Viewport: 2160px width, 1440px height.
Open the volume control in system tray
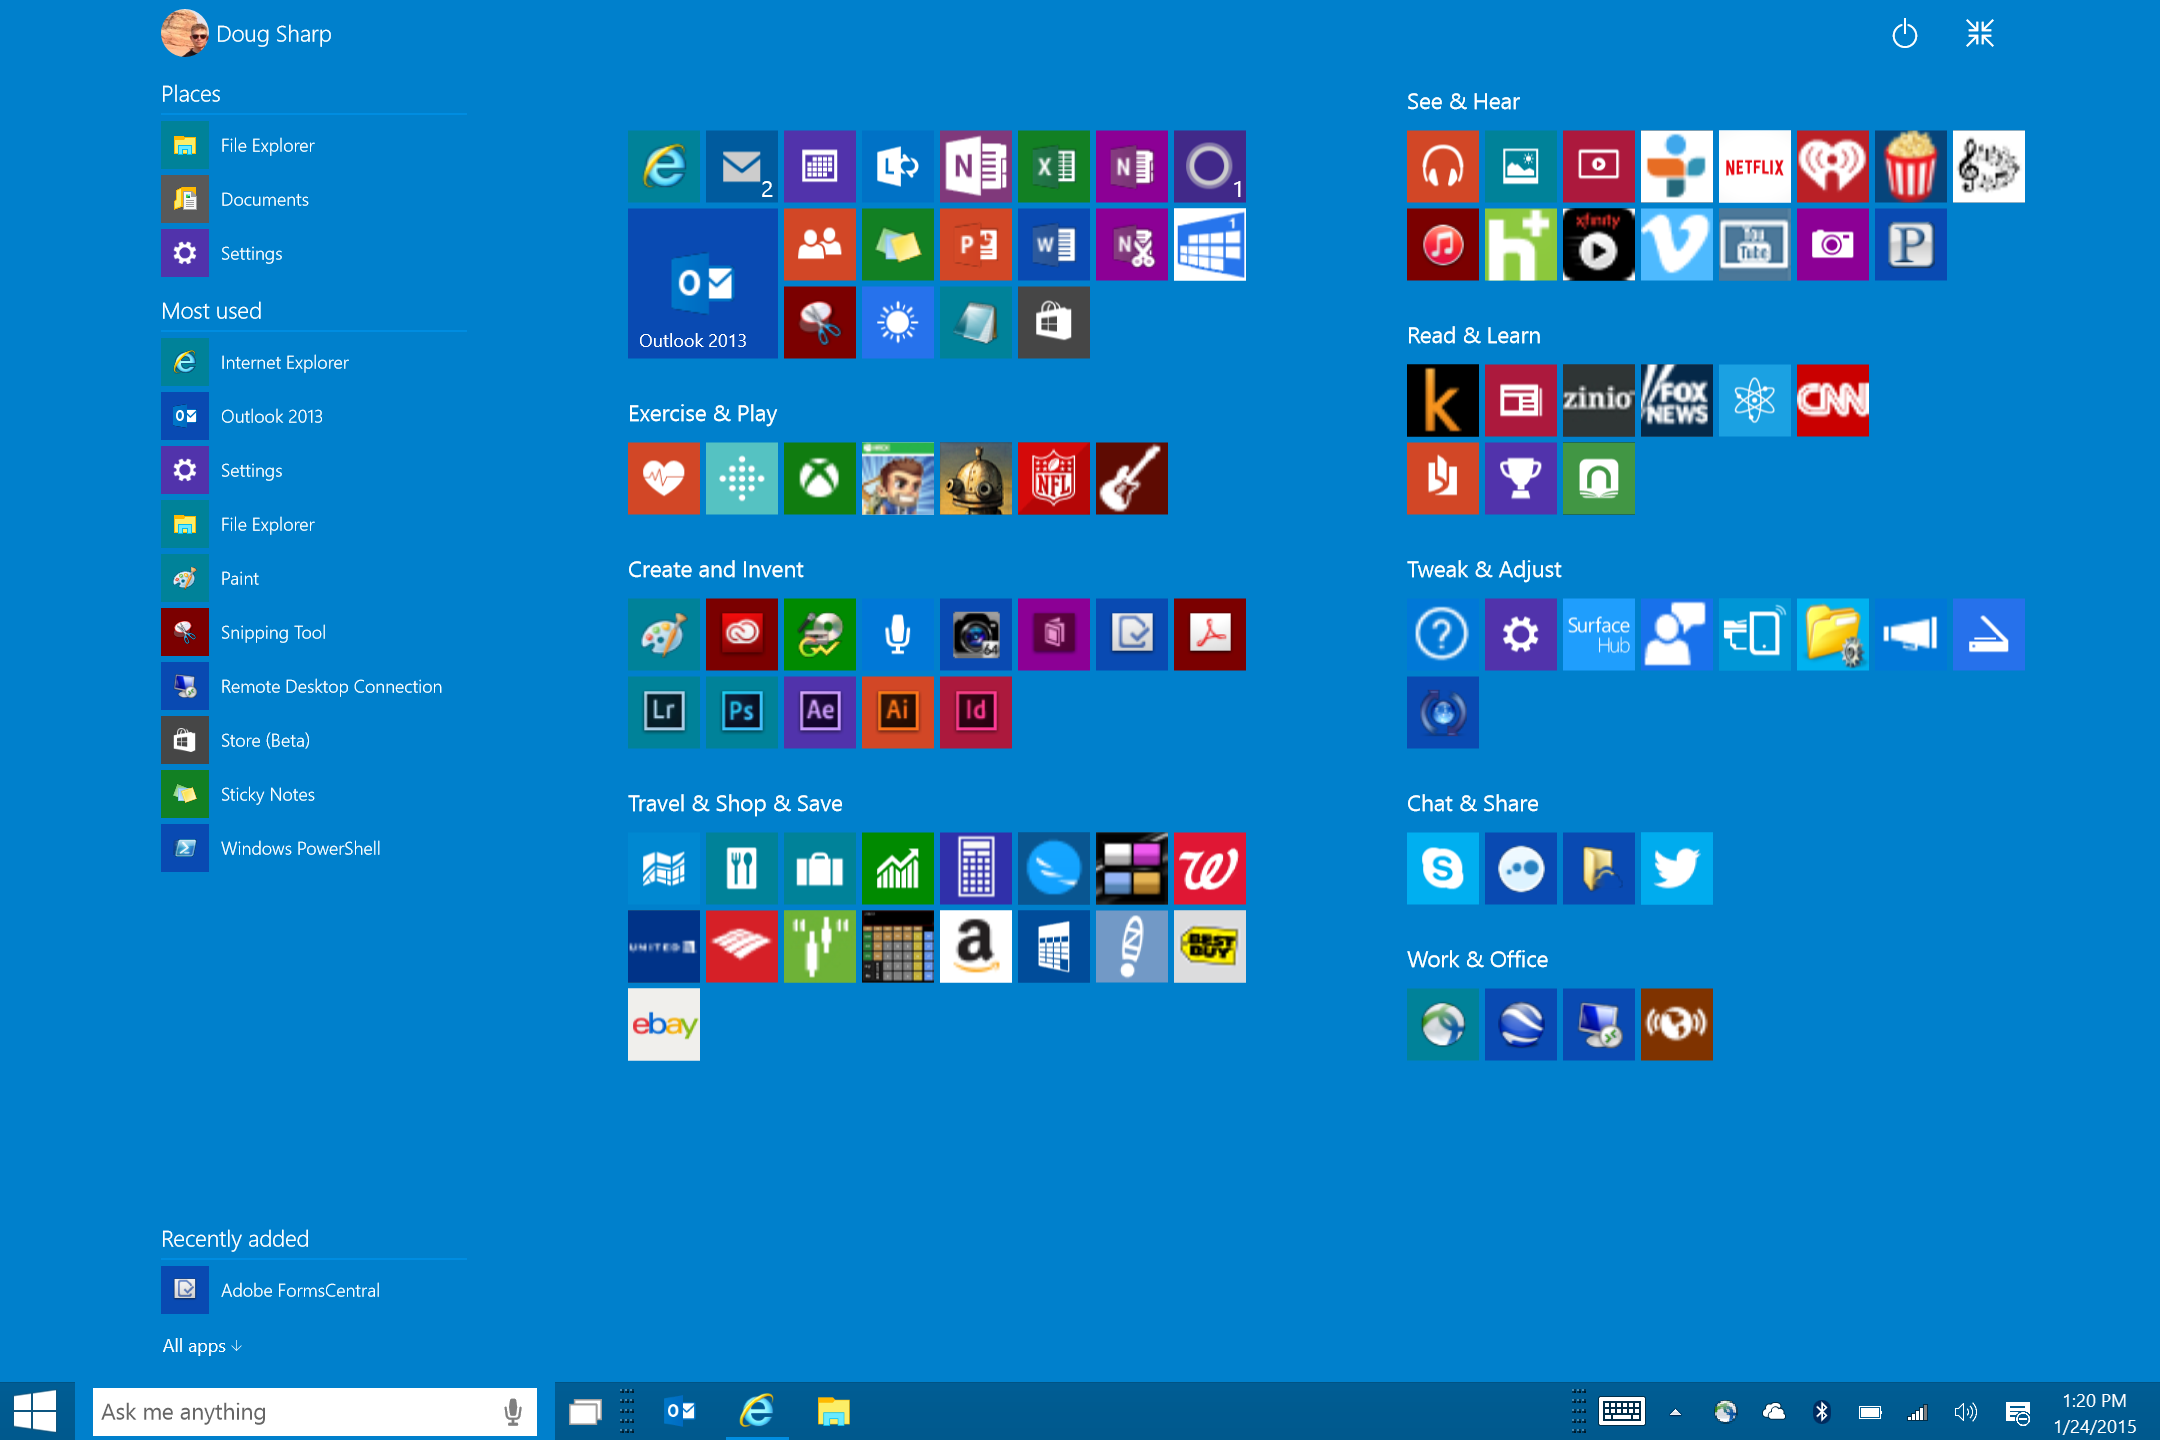coord(1965,1412)
